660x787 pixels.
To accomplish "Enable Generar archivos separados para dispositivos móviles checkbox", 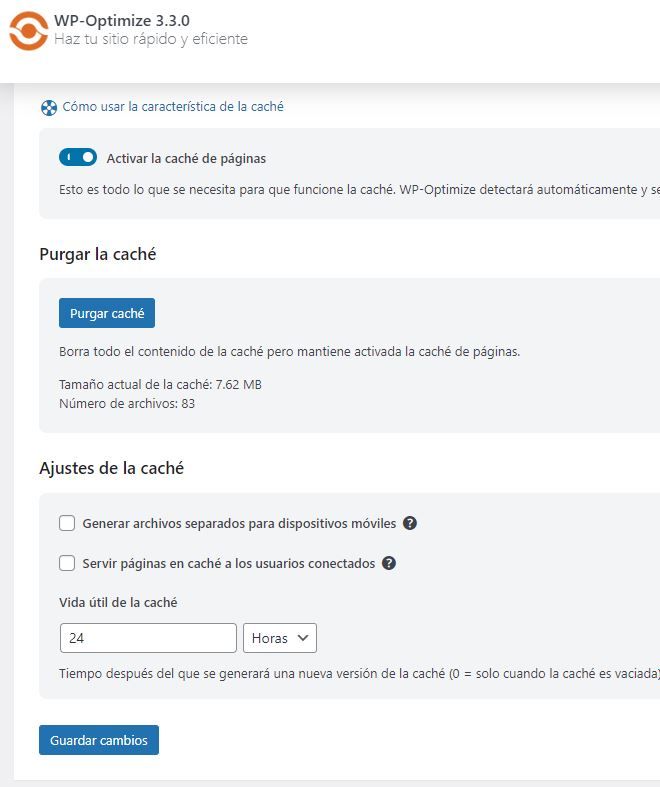I will pyautogui.click(x=67, y=523).
